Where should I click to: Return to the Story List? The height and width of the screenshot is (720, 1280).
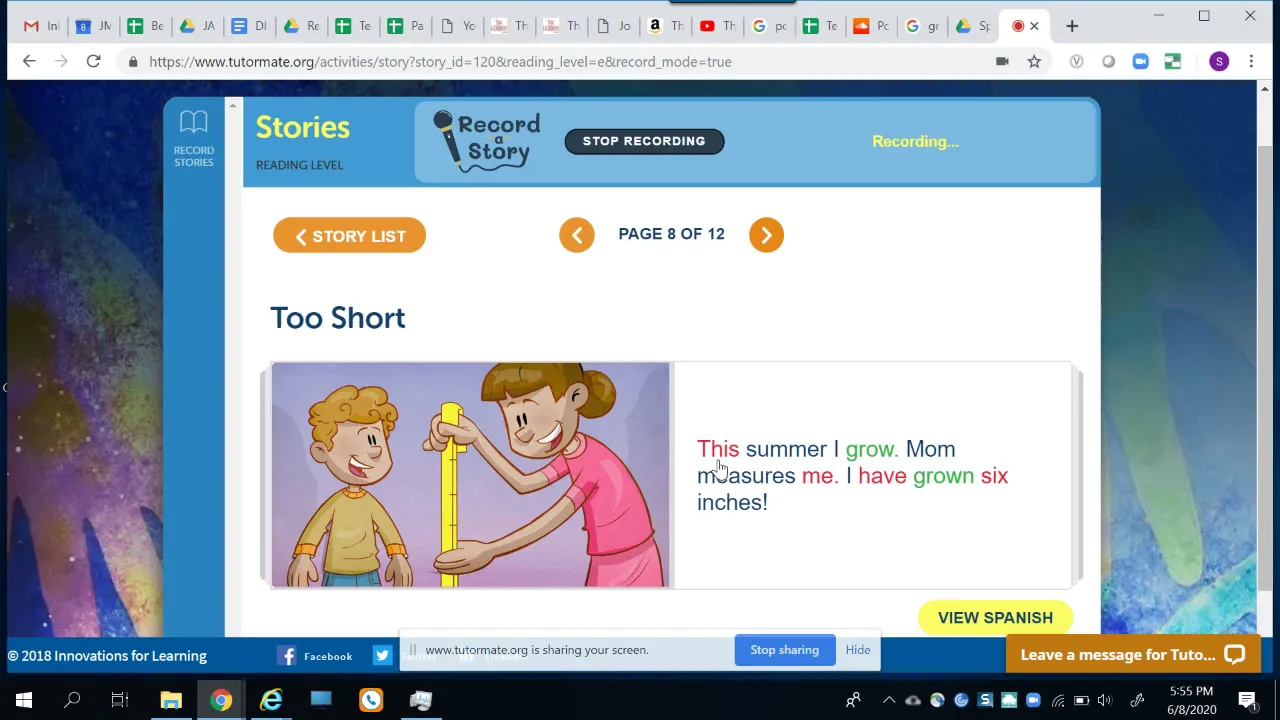349,236
